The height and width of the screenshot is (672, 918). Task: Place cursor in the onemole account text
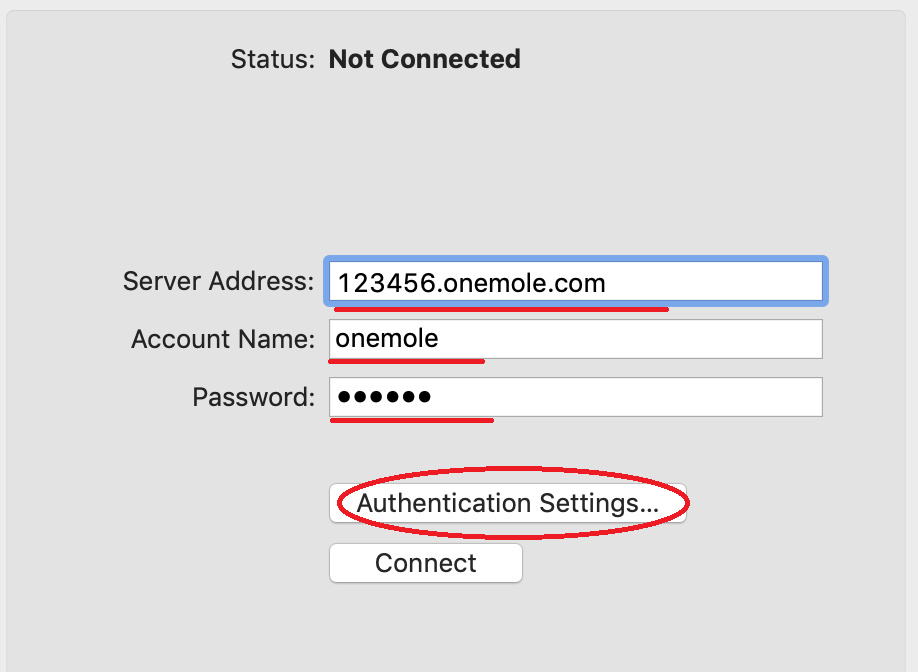(x=386, y=338)
